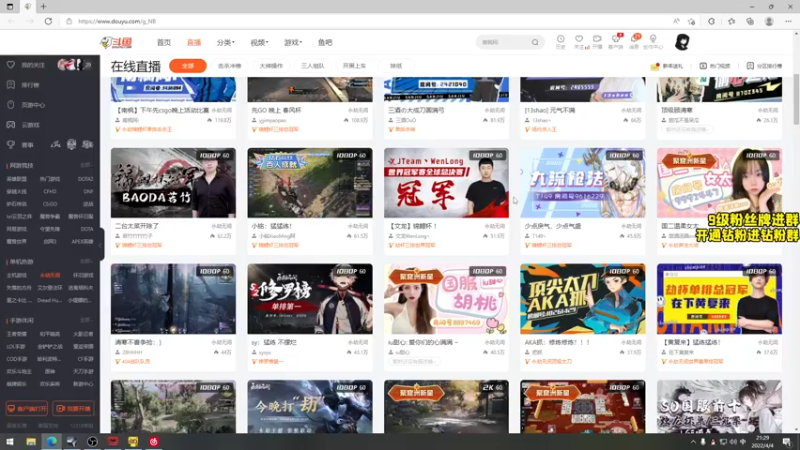
Task: Open the Windows Start menu
Action: tap(10, 442)
